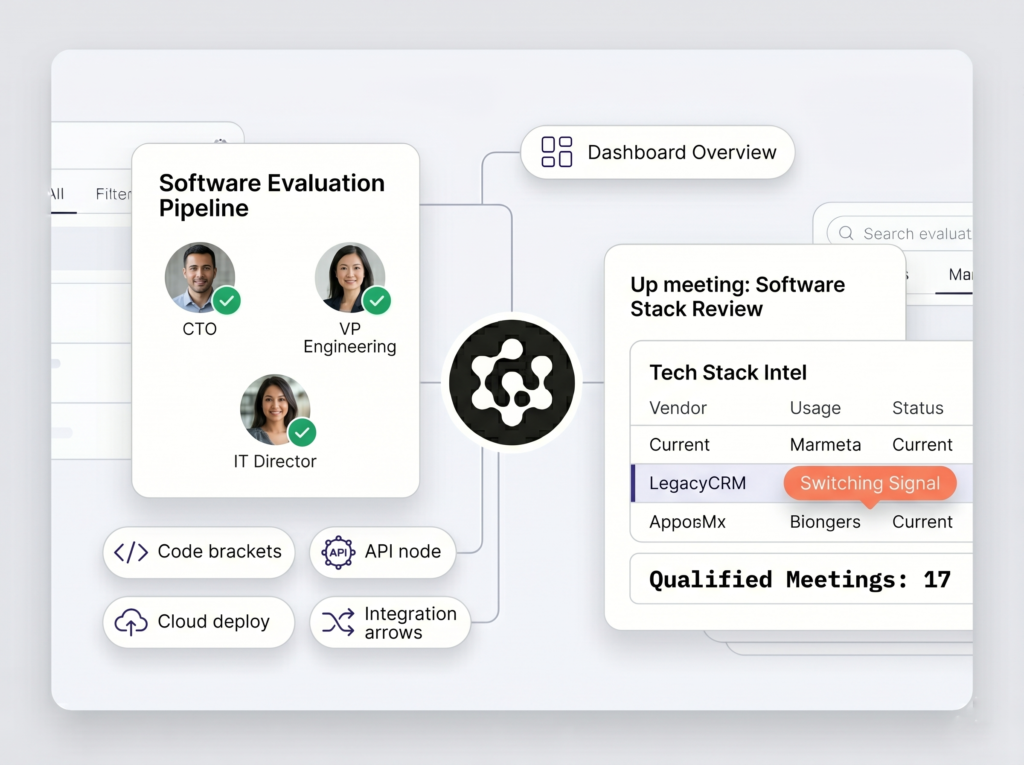Viewport: 1024px width, 765px height.
Task: Click the Usage column header
Action: (815, 408)
